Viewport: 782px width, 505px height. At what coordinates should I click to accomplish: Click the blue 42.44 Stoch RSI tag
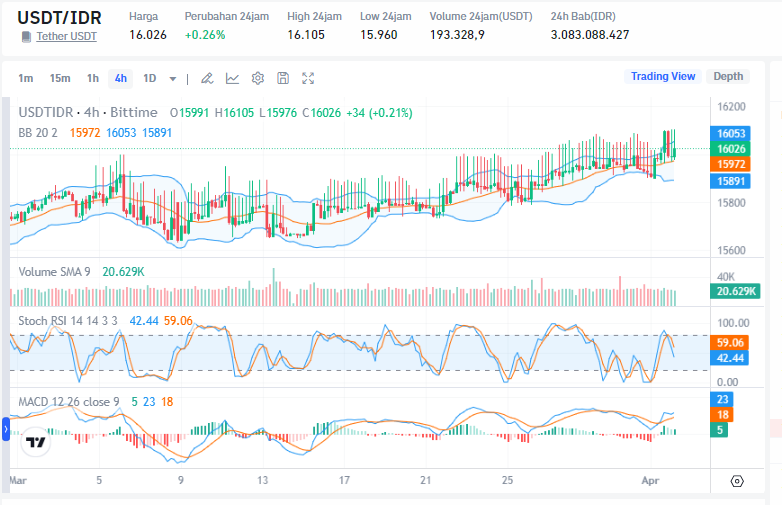click(729, 358)
